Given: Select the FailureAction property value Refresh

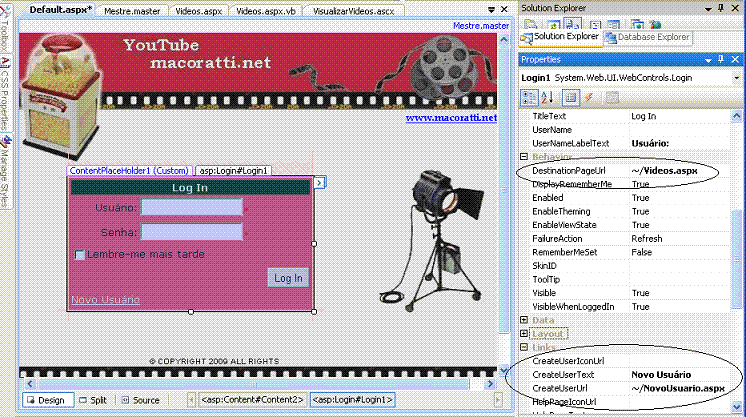Looking at the screenshot, I should tap(679, 238).
